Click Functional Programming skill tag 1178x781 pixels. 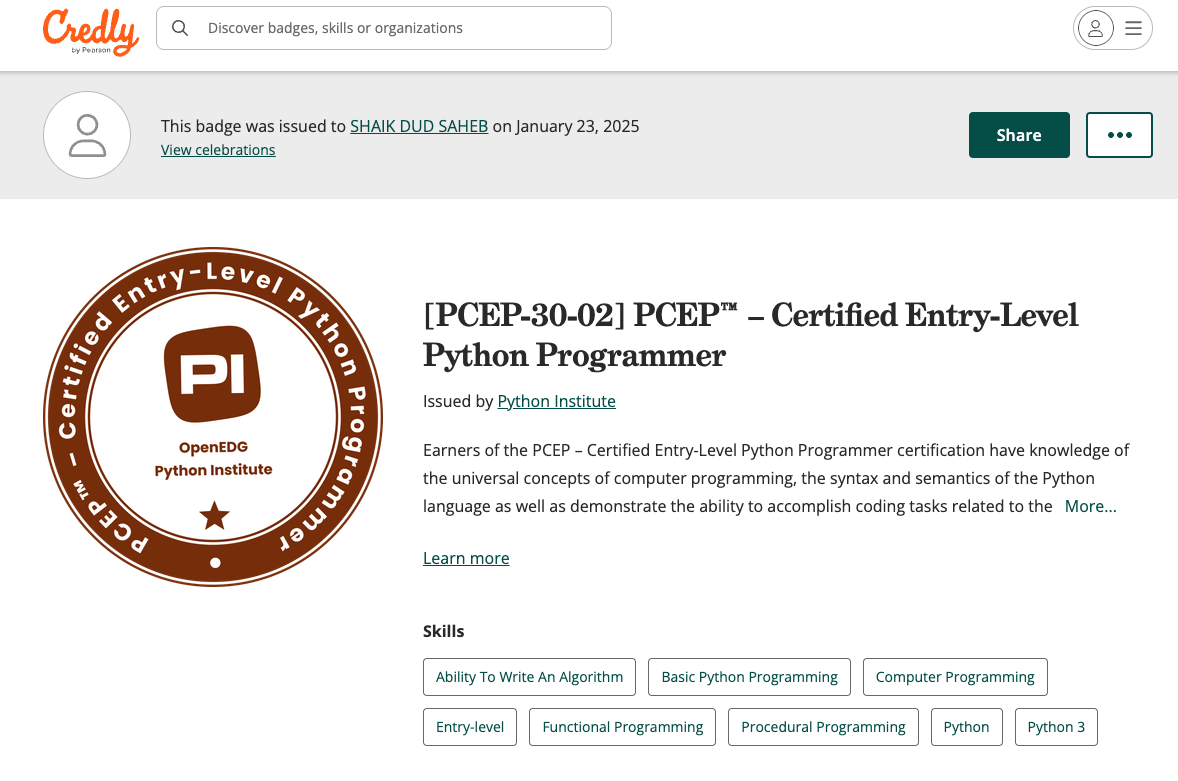(x=622, y=727)
